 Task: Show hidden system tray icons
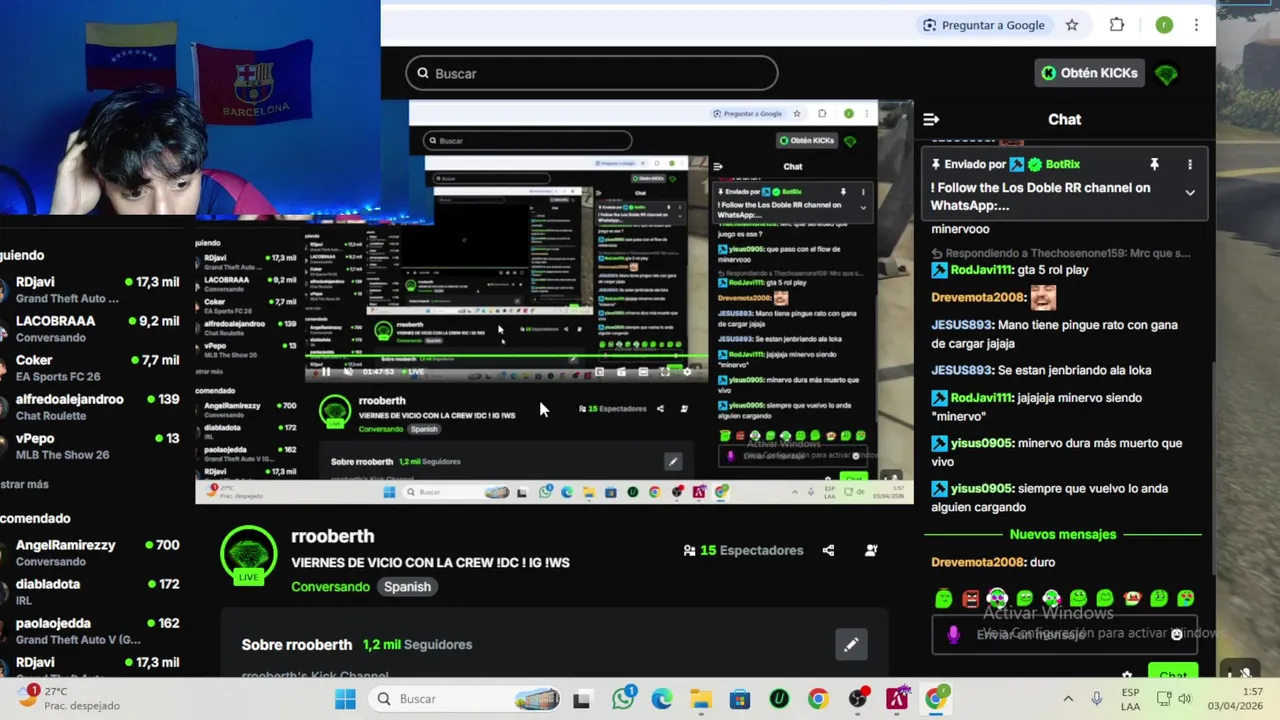coord(1068,699)
